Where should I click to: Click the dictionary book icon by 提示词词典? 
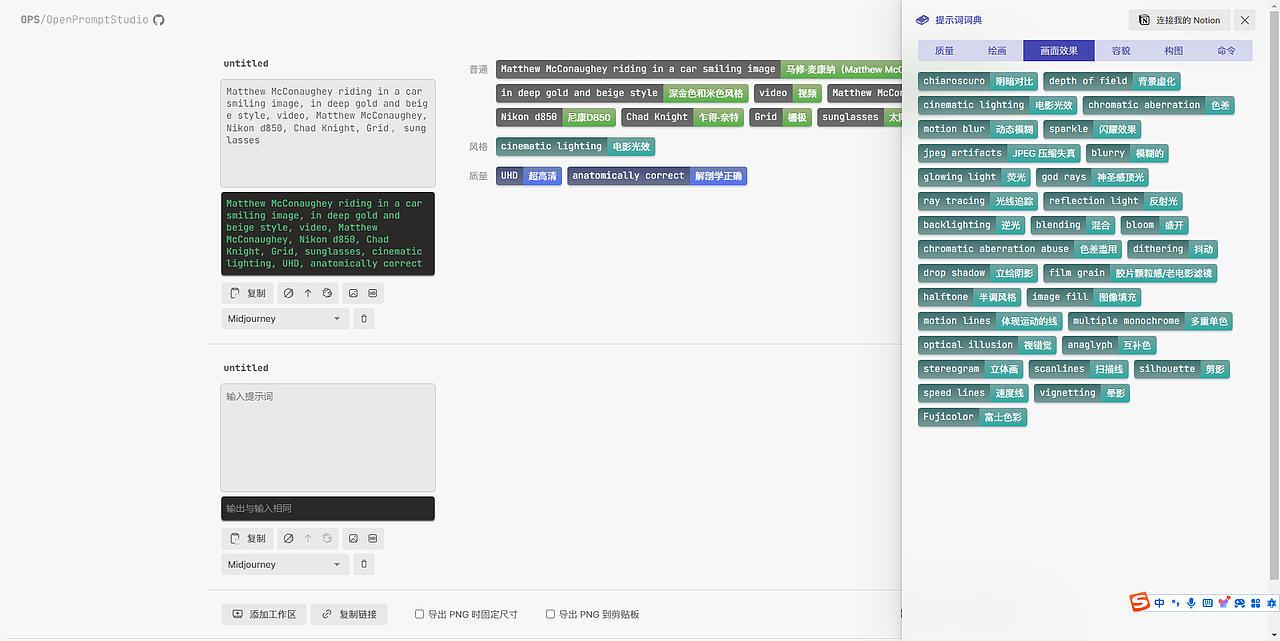[x=922, y=20]
